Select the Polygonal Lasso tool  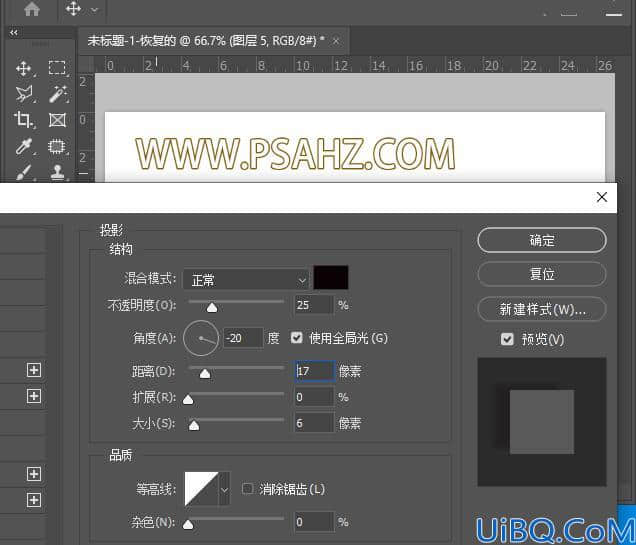(24, 94)
